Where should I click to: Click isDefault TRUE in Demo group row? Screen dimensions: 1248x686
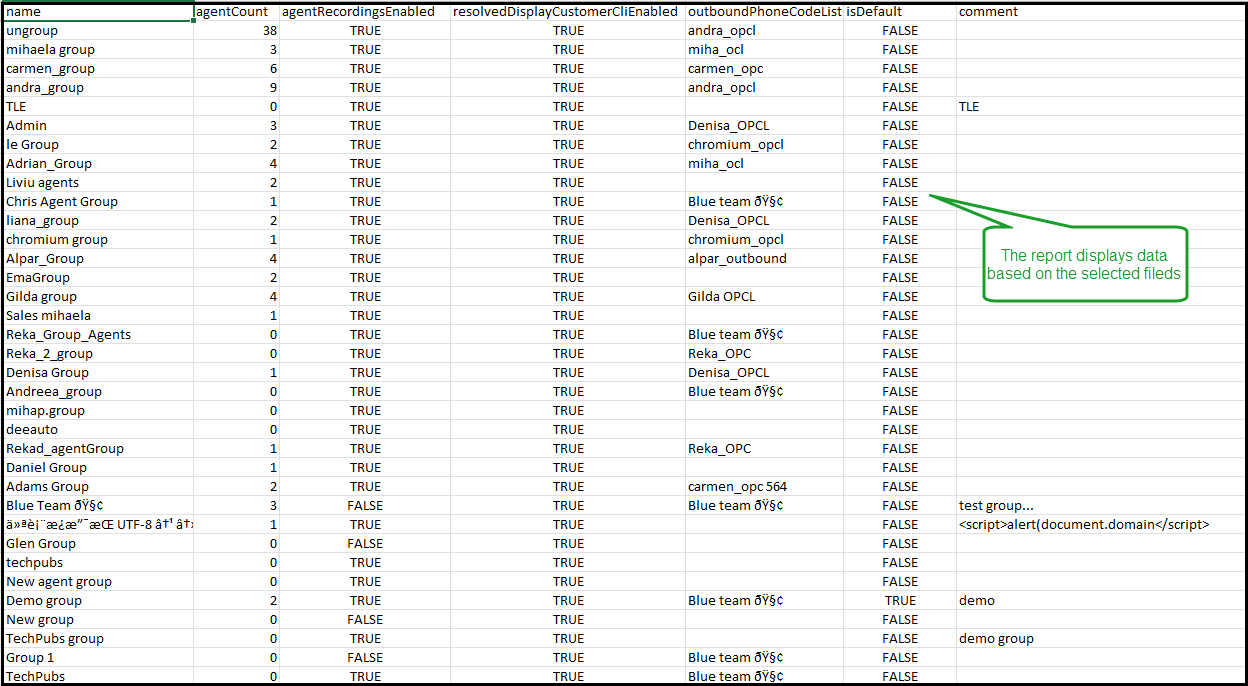900,601
